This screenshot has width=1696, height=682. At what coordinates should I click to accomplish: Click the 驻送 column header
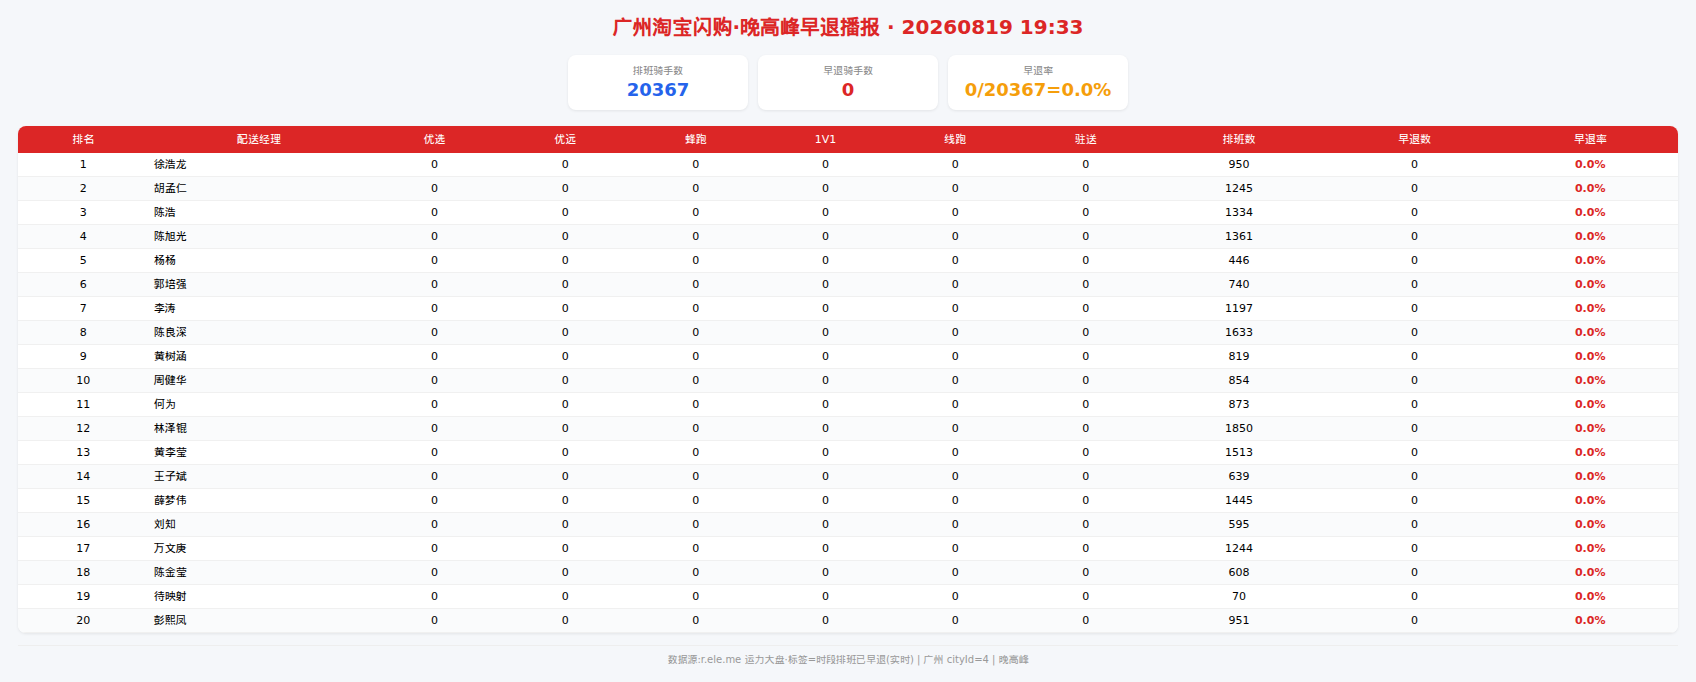click(x=1086, y=139)
